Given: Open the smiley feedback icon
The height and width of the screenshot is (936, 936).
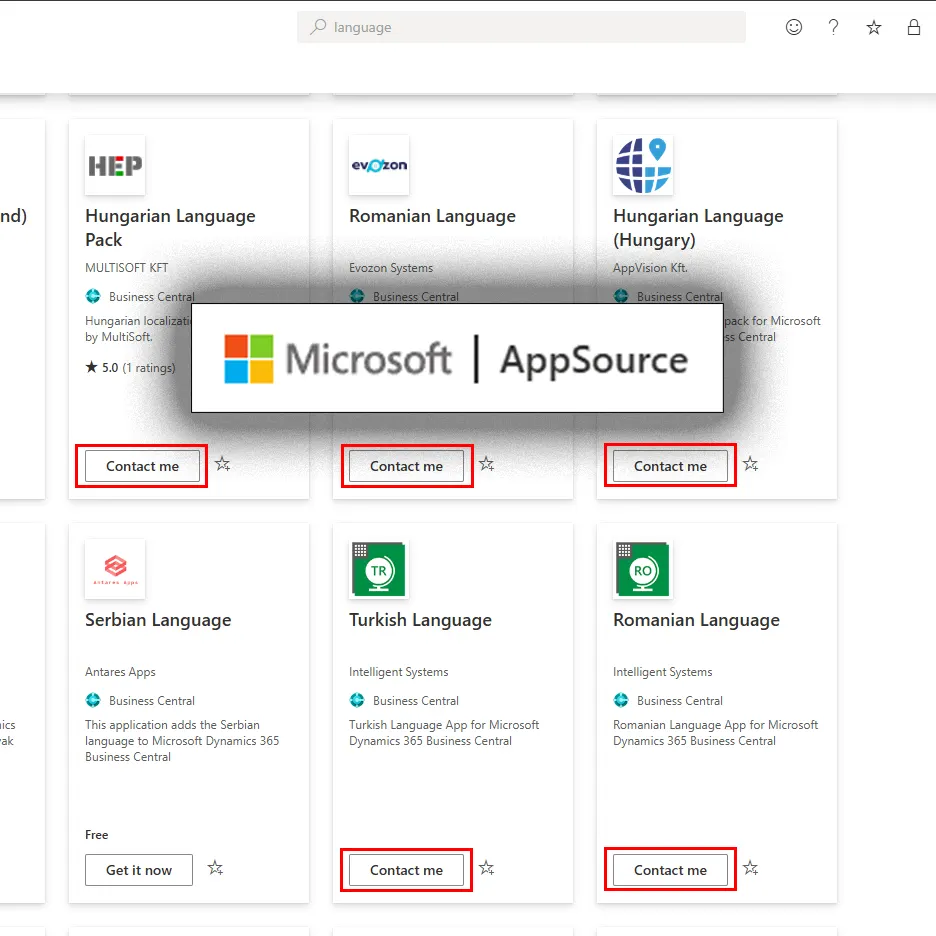Looking at the screenshot, I should click(x=793, y=27).
